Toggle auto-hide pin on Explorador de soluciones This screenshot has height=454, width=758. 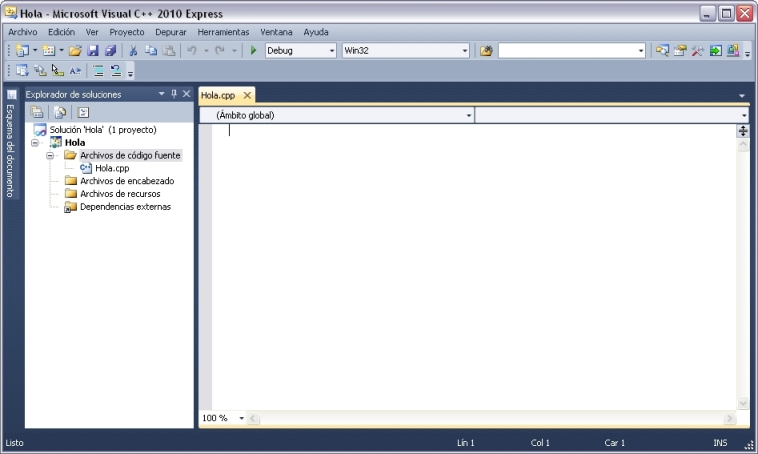pos(174,94)
